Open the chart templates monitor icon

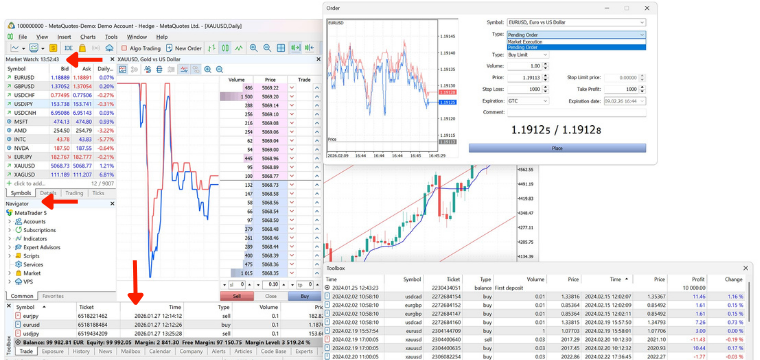point(33,48)
